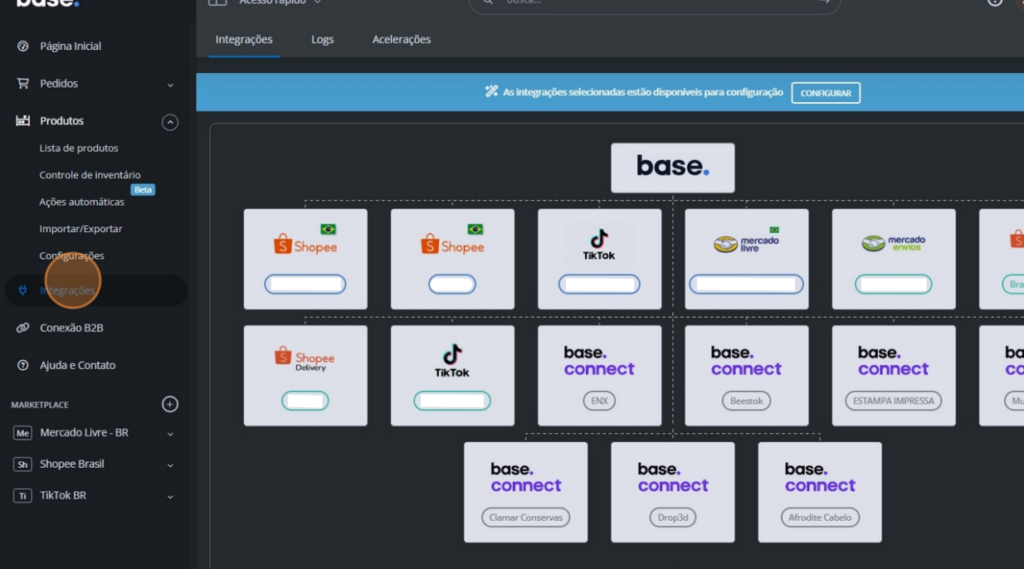Image resolution: width=1024 pixels, height=569 pixels.
Task: Add a marketplace with the plus icon
Action: click(x=170, y=404)
